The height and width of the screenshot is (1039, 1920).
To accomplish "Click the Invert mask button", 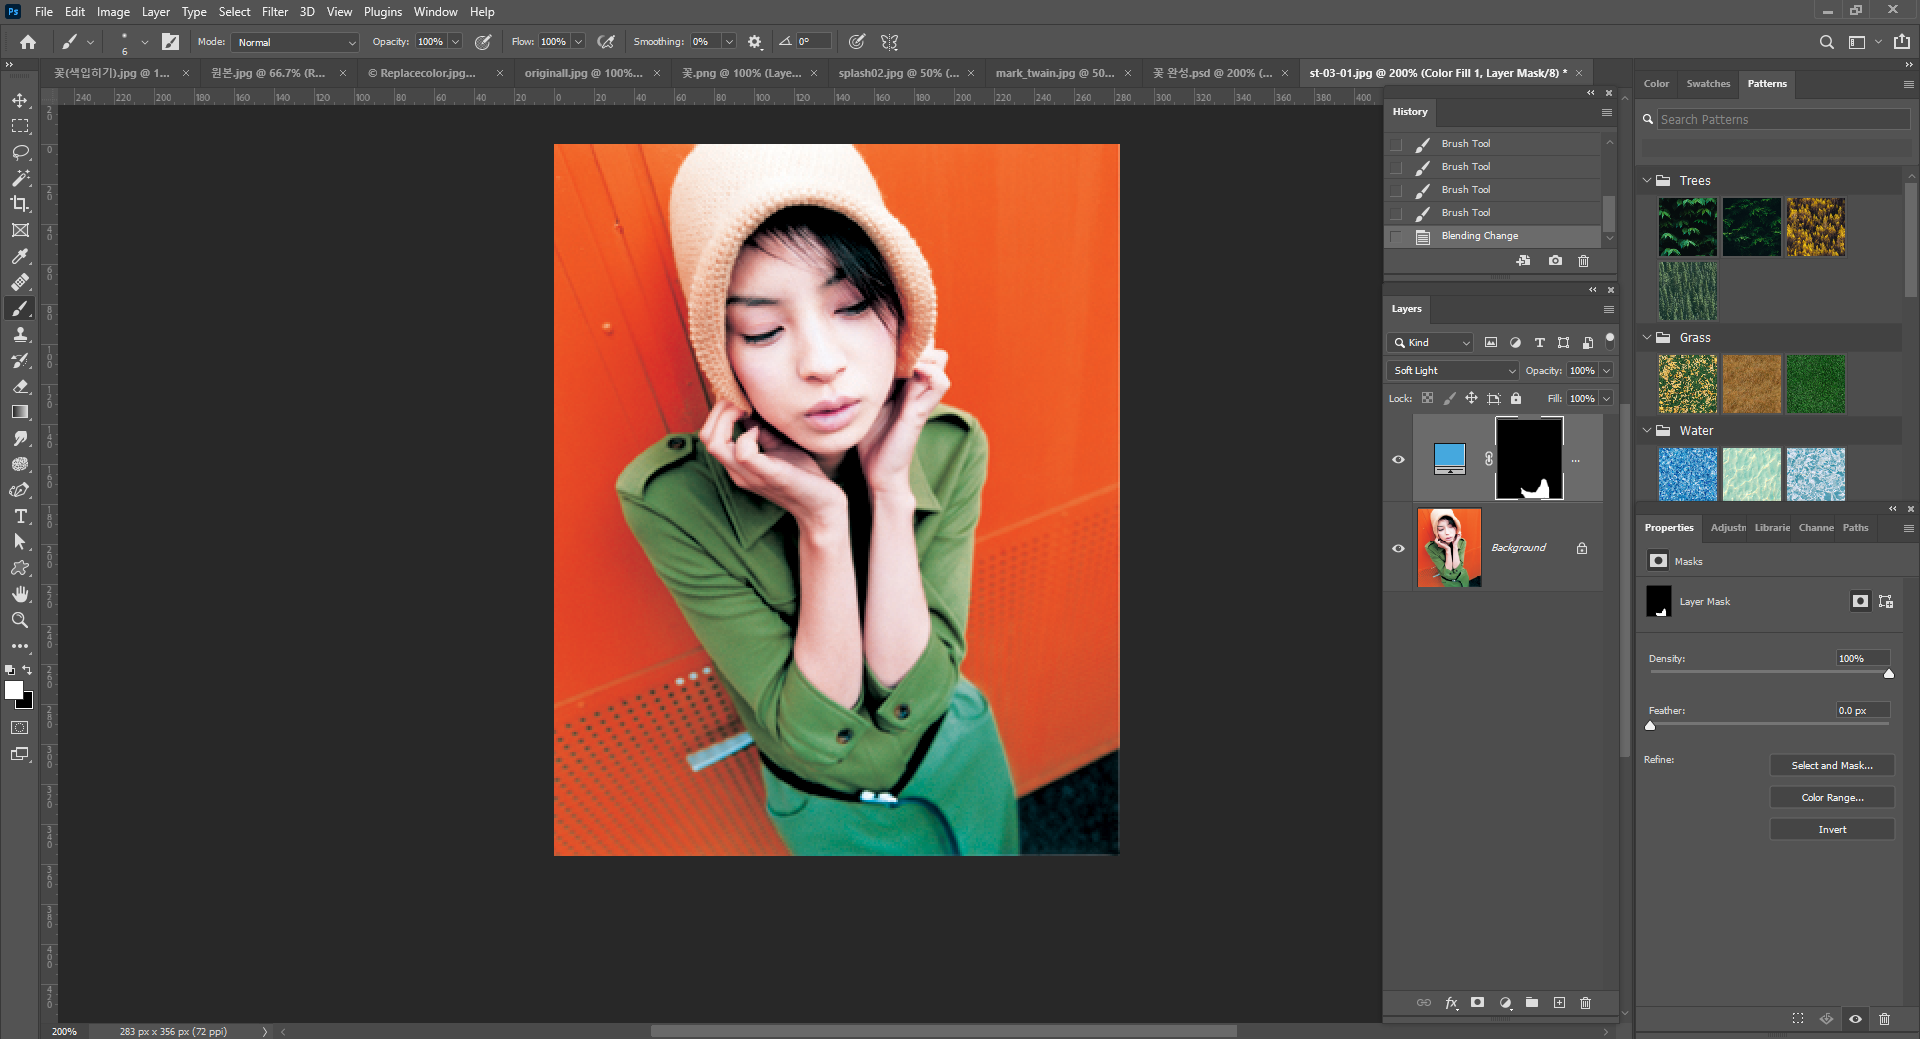I will coord(1831,829).
